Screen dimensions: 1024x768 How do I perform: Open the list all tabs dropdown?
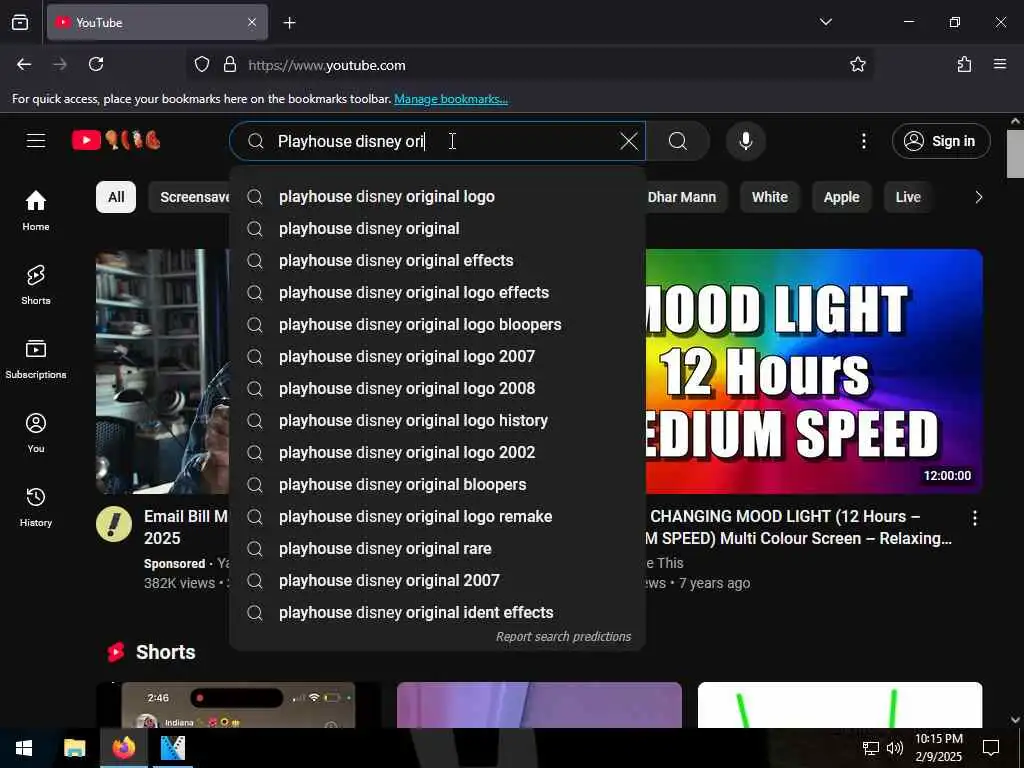pos(825,22)
